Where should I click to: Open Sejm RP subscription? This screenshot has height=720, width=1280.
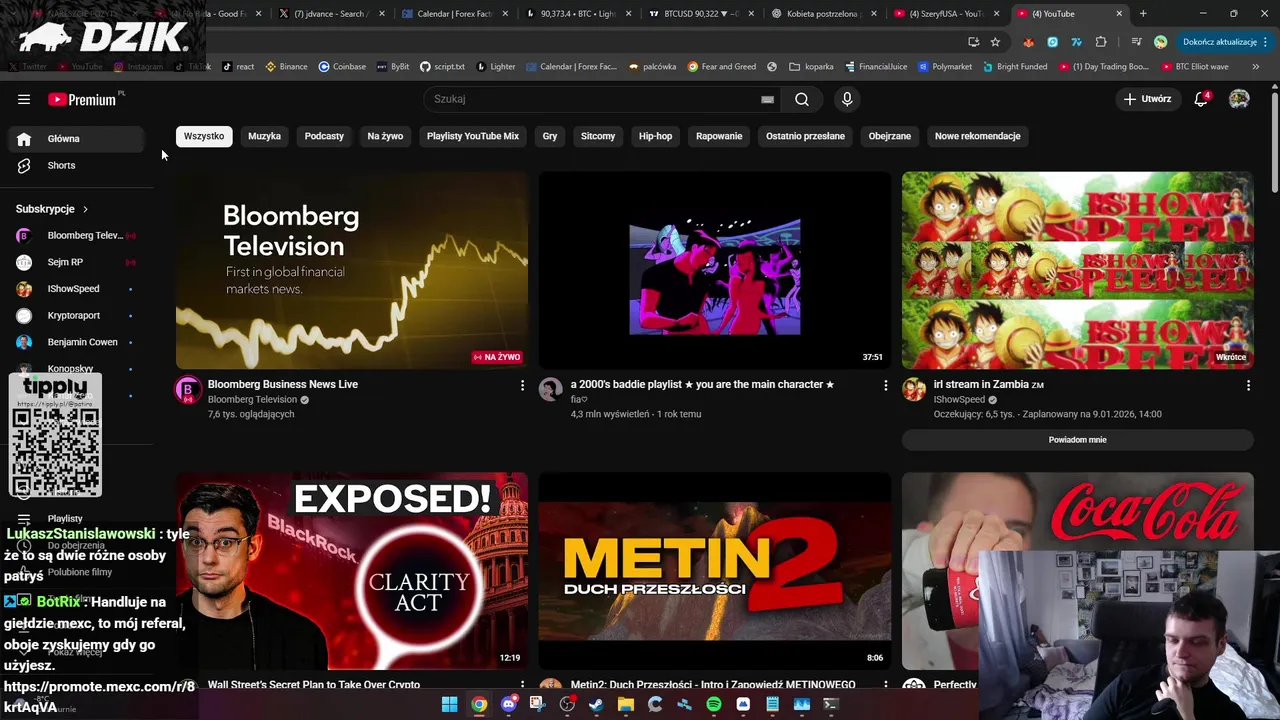coord(78,262)
